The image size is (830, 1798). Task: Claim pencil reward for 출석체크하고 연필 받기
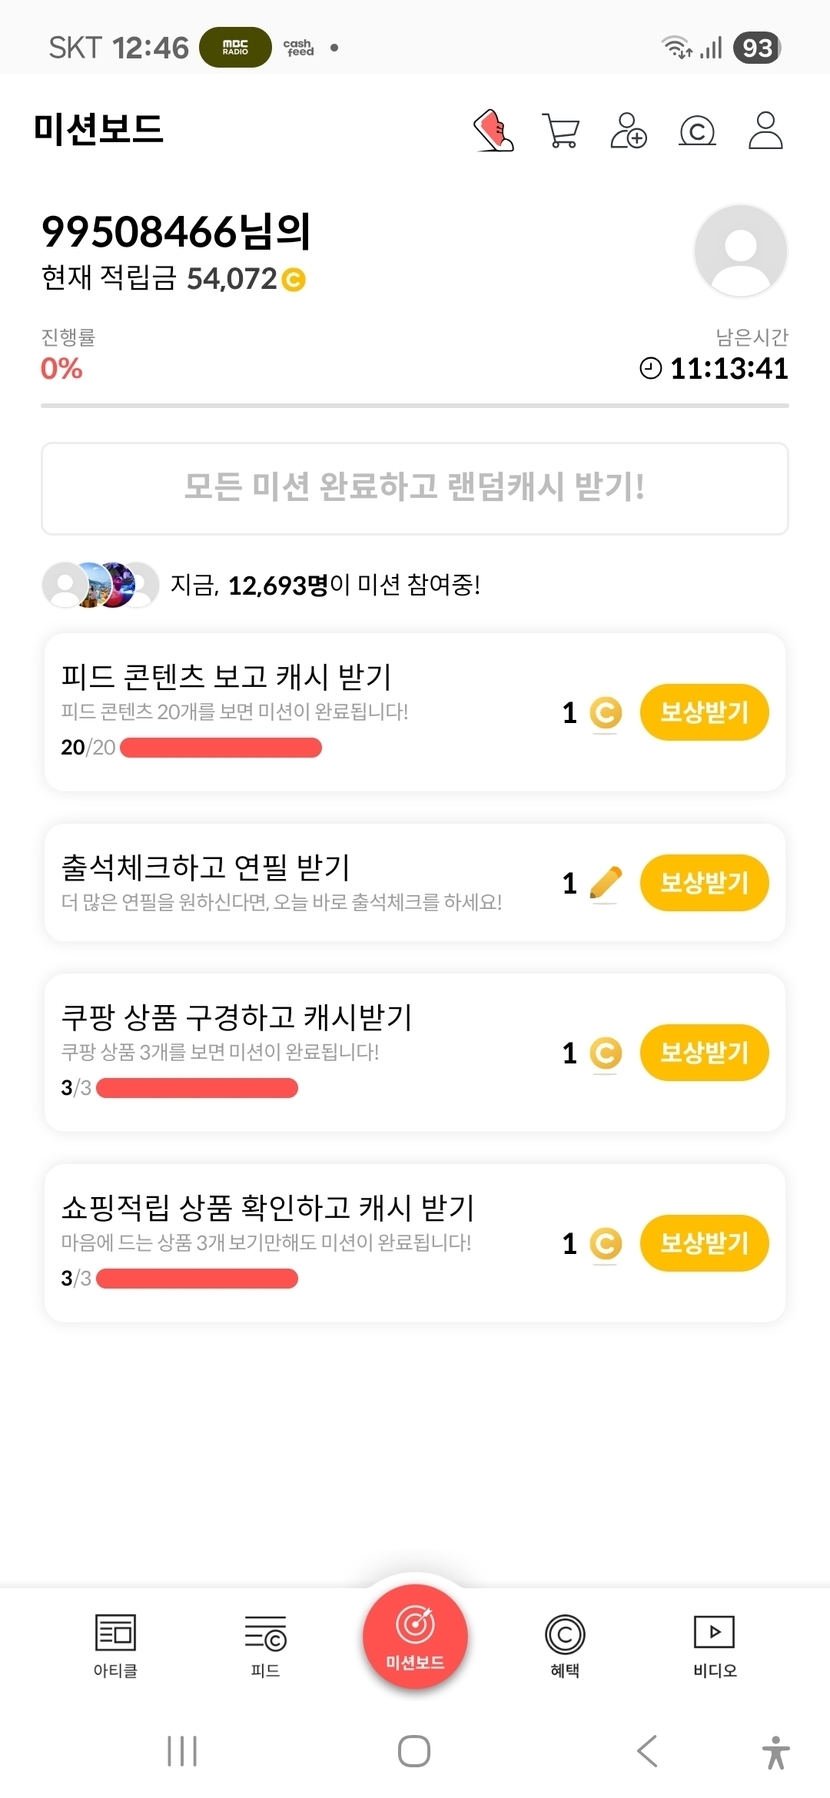704,883
